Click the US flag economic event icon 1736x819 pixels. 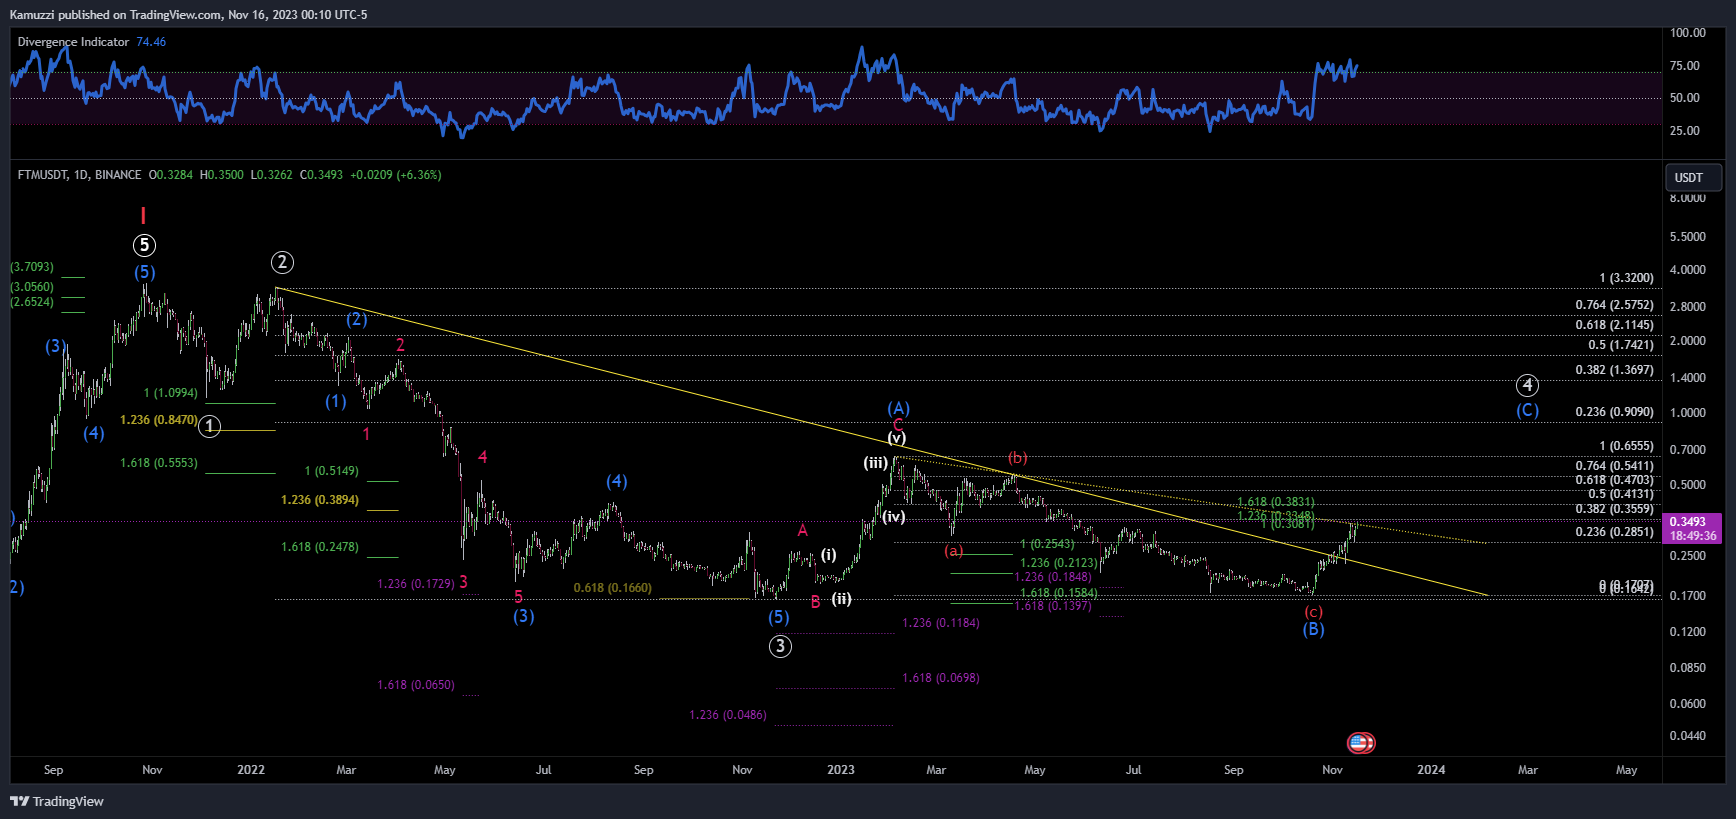point(1360,742)
